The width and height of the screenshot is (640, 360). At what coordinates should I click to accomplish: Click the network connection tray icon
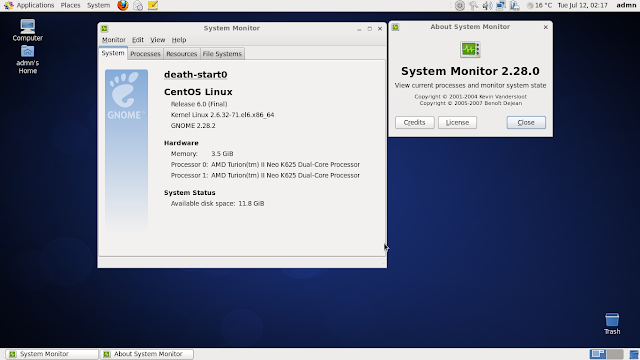coord(501,5)
